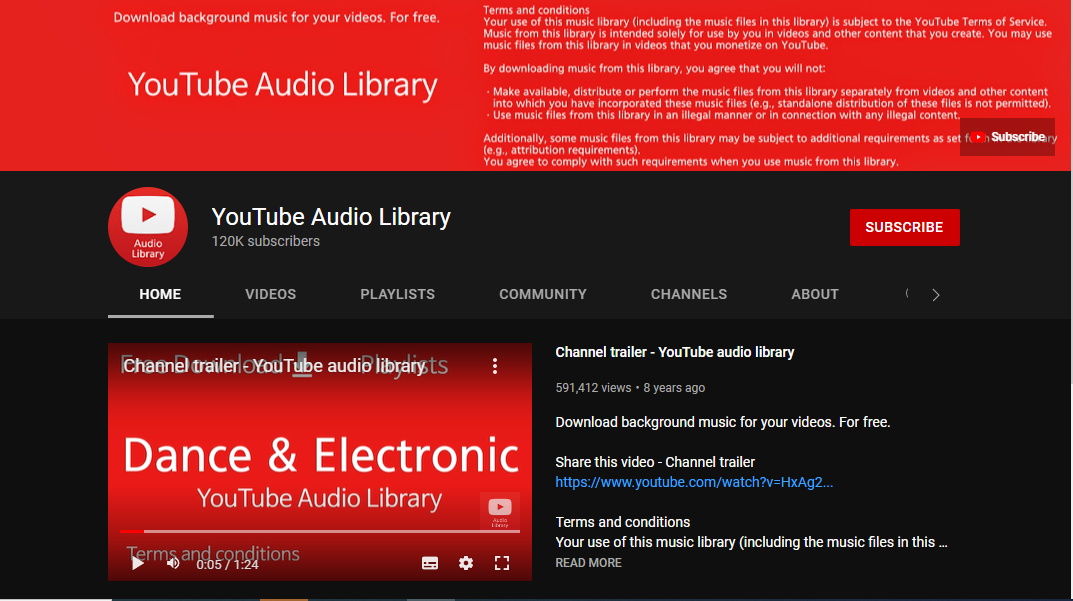Click the video time display 0:05 / 1:24
The image size is (1073, 601).
tap(227, 565)
